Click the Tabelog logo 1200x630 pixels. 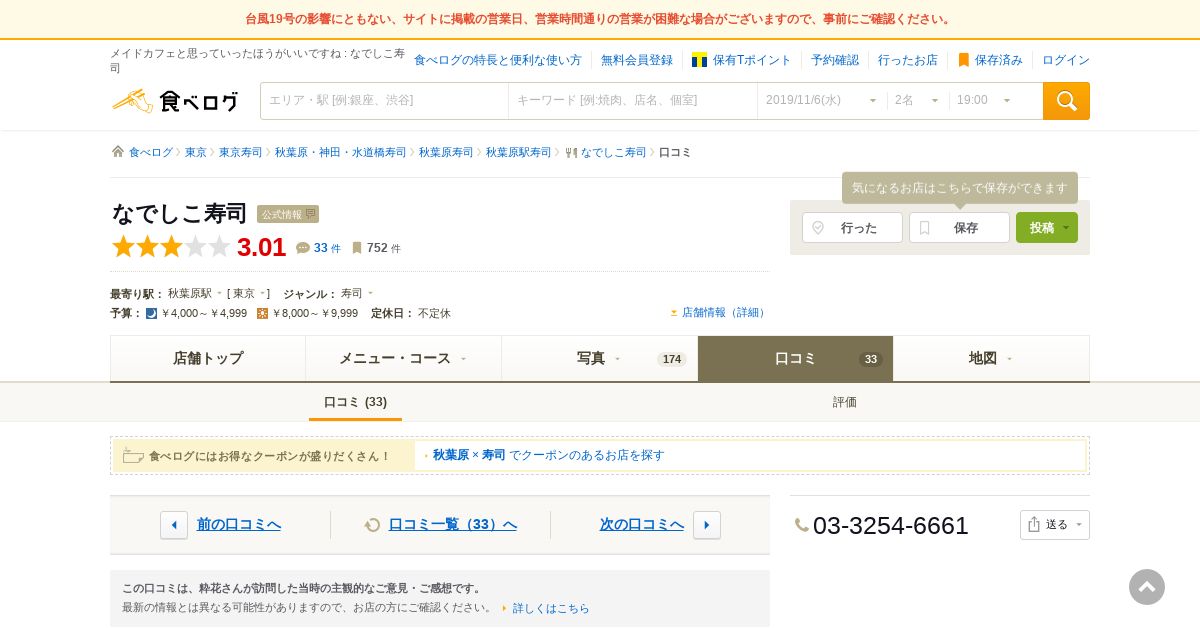click(175, 101)
